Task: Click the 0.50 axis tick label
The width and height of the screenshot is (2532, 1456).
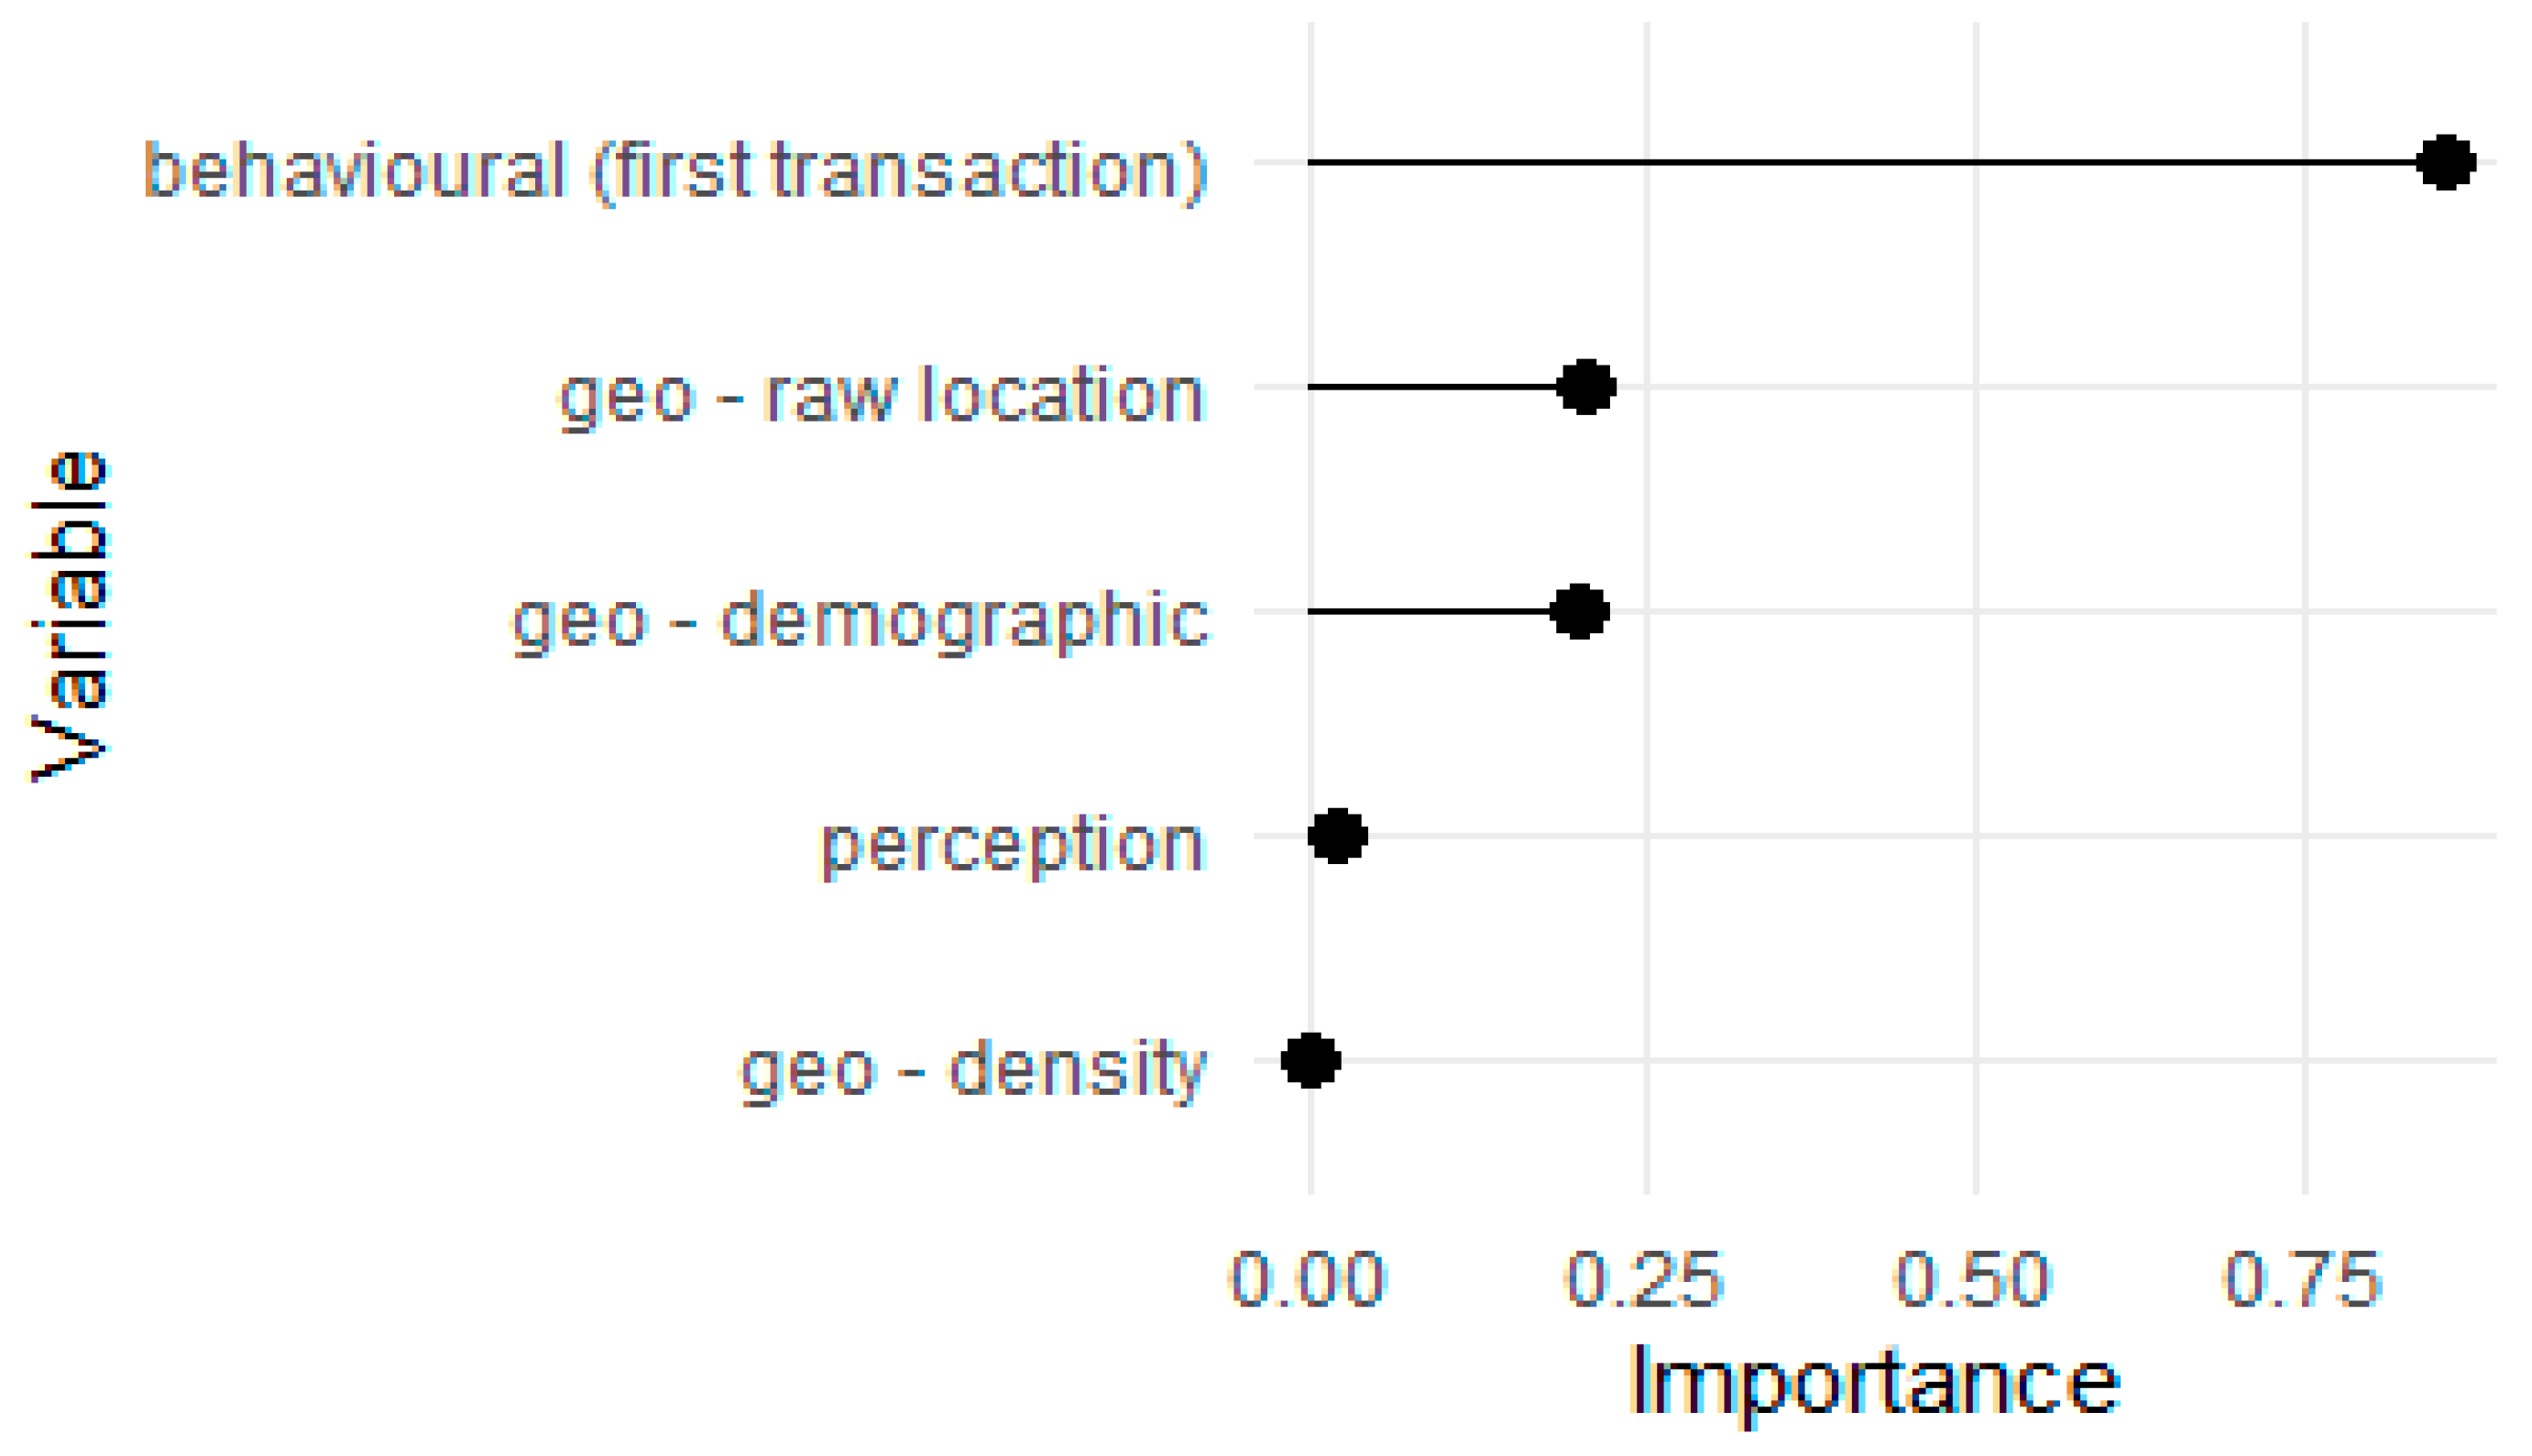Action: coord(1973,1279)
